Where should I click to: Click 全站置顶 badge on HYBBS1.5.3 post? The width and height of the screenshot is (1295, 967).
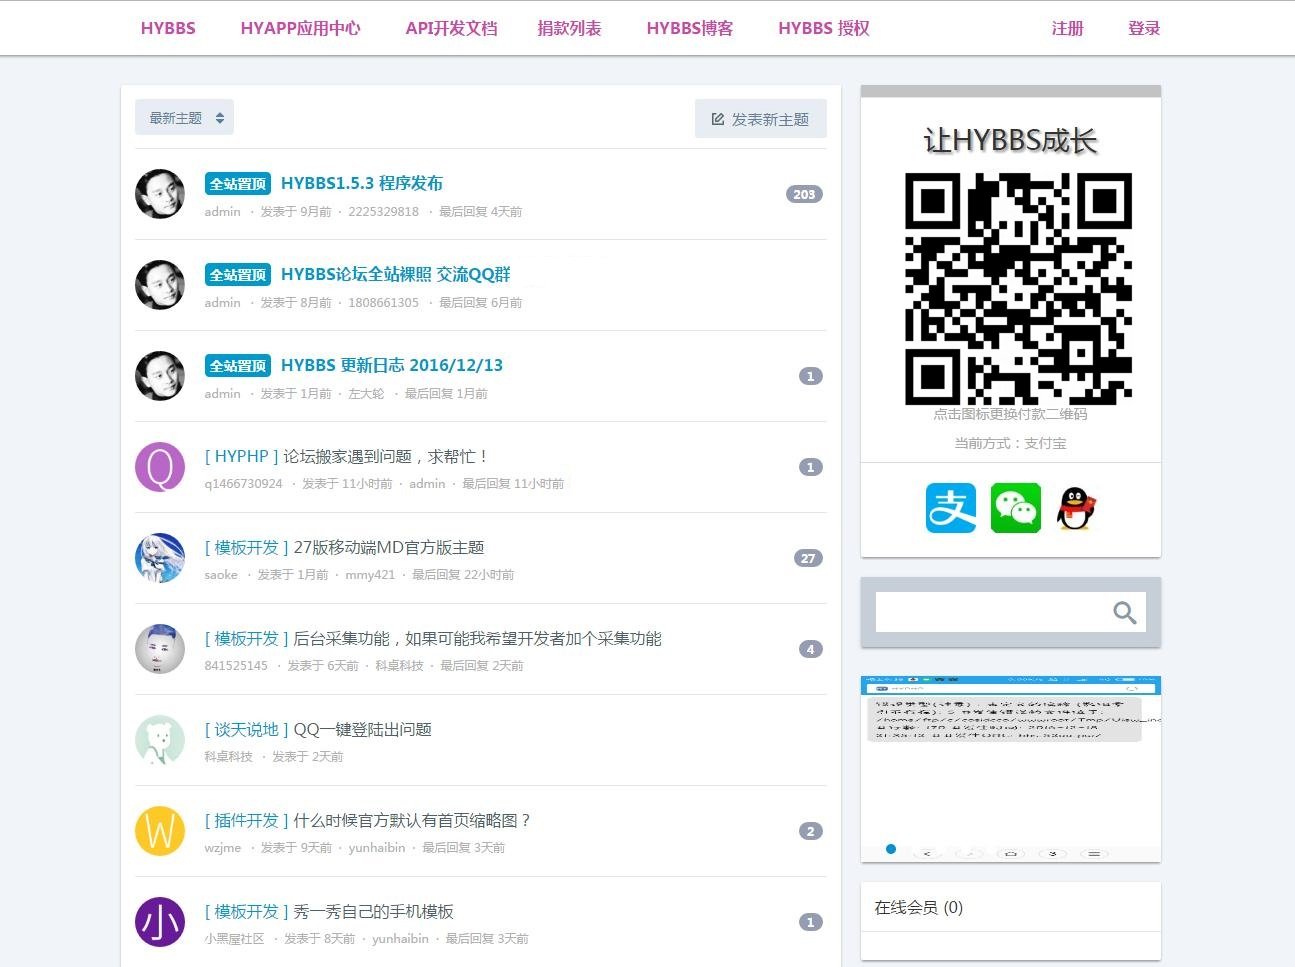(x=238, y=184)
